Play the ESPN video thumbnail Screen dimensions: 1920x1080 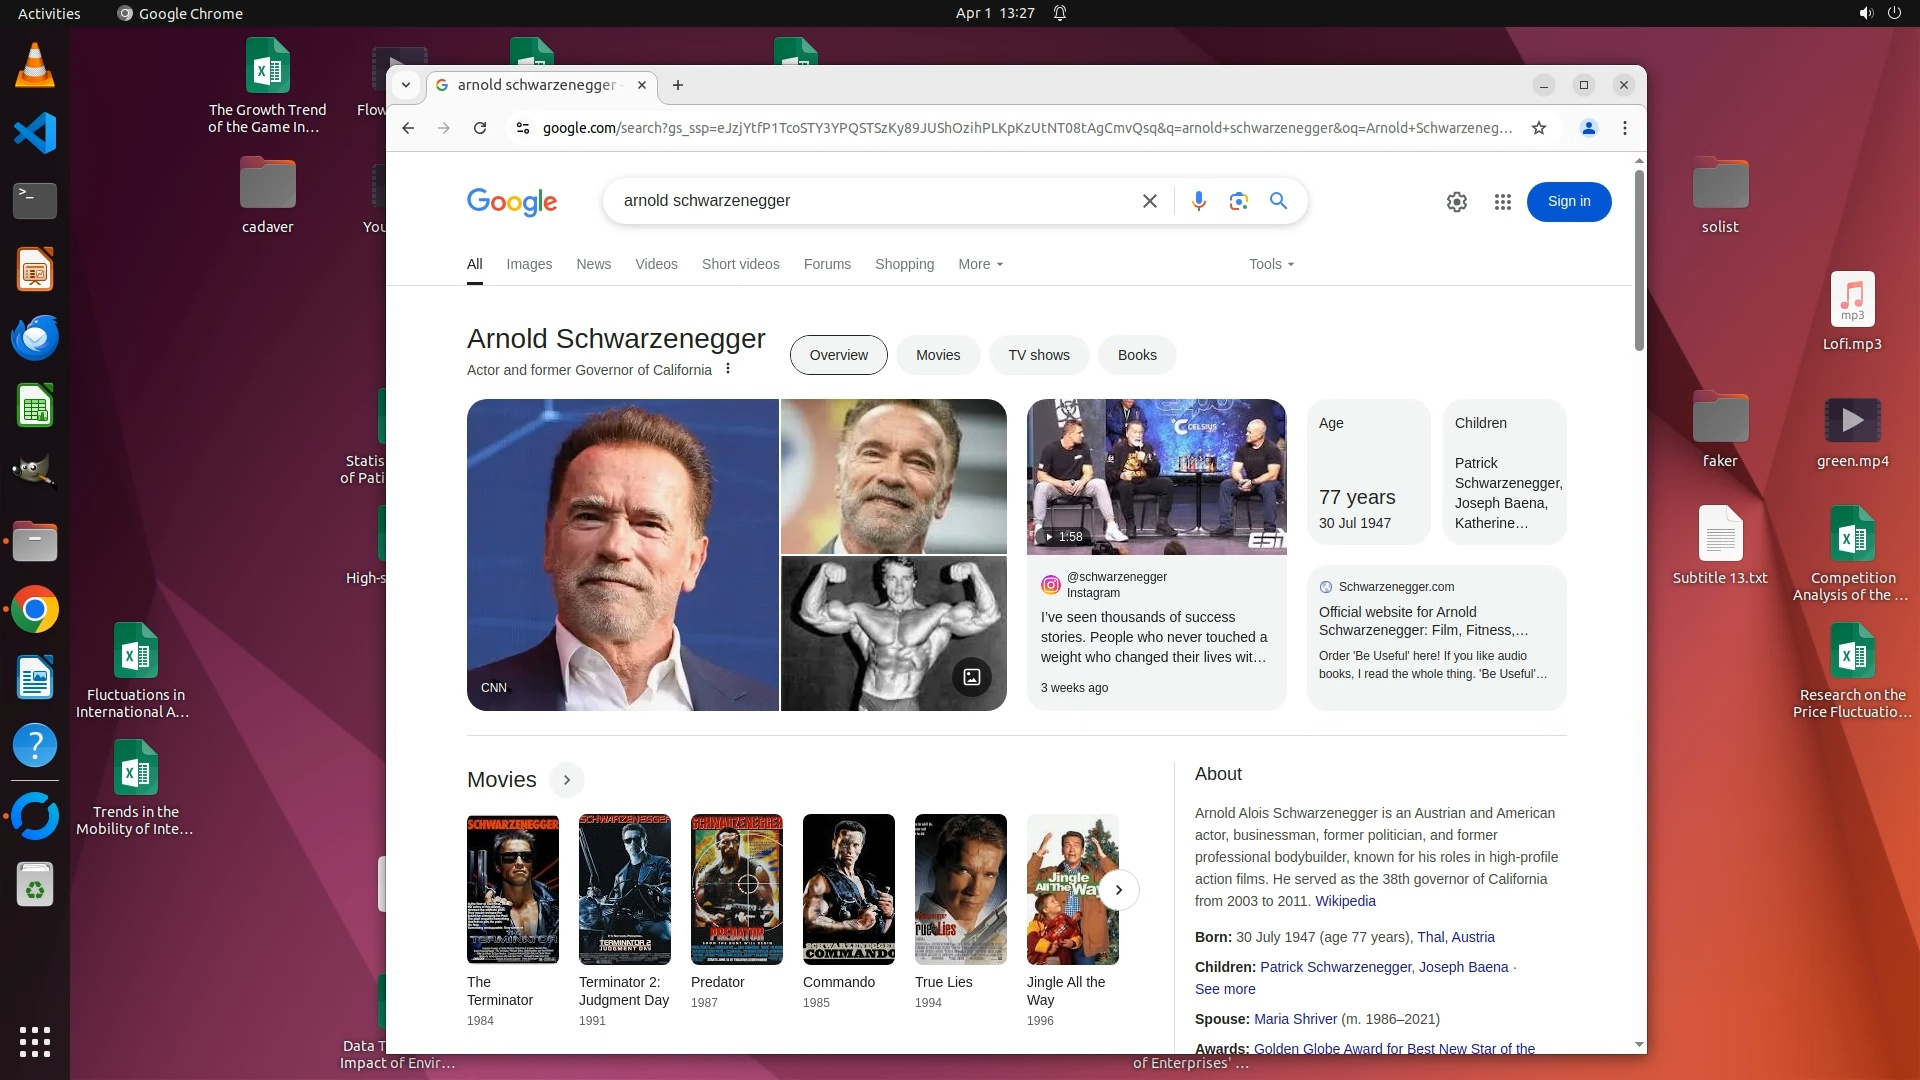(x=1156, y=477)
